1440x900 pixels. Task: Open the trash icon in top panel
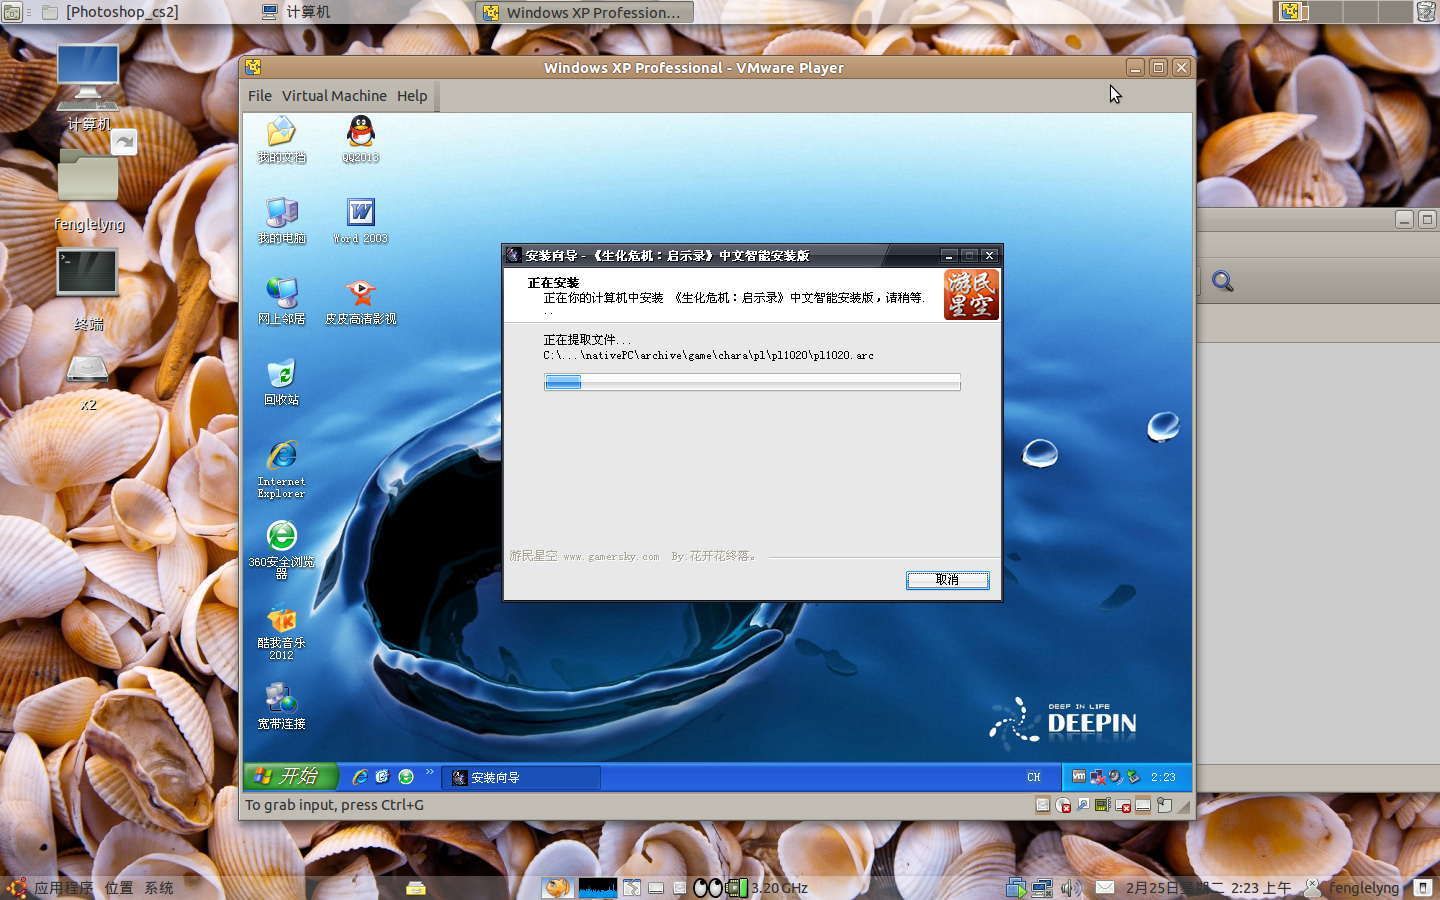[x=1426, y=12]
